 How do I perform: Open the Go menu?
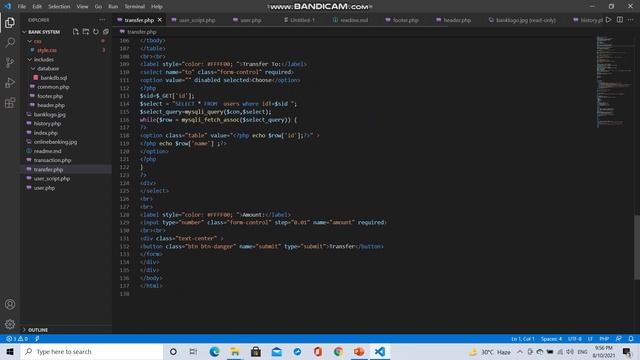[98, 7]
